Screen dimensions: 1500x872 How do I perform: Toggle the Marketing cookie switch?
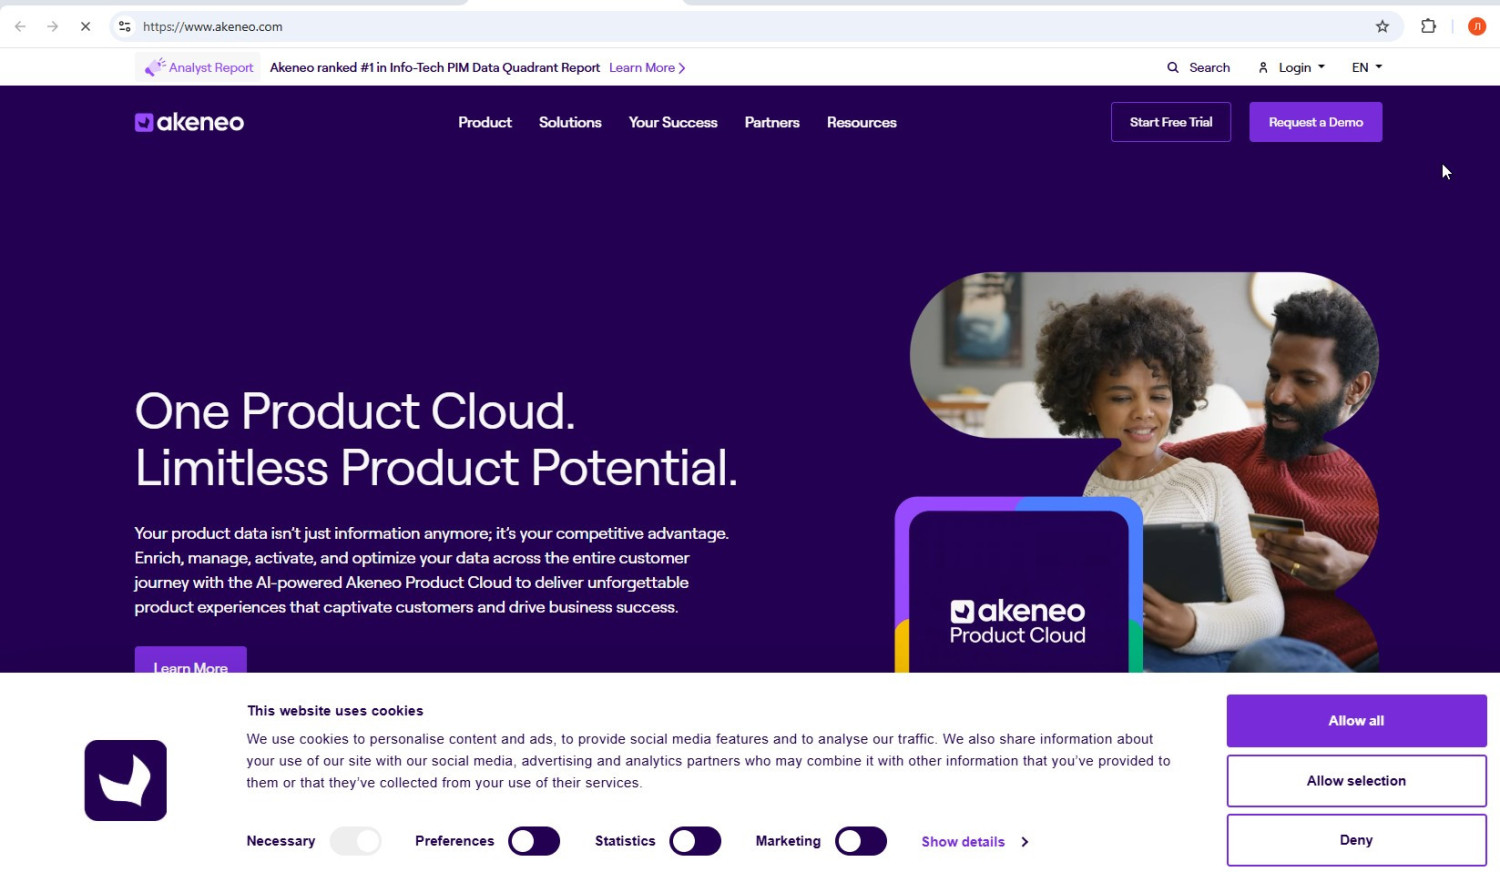tap(861, 841)
